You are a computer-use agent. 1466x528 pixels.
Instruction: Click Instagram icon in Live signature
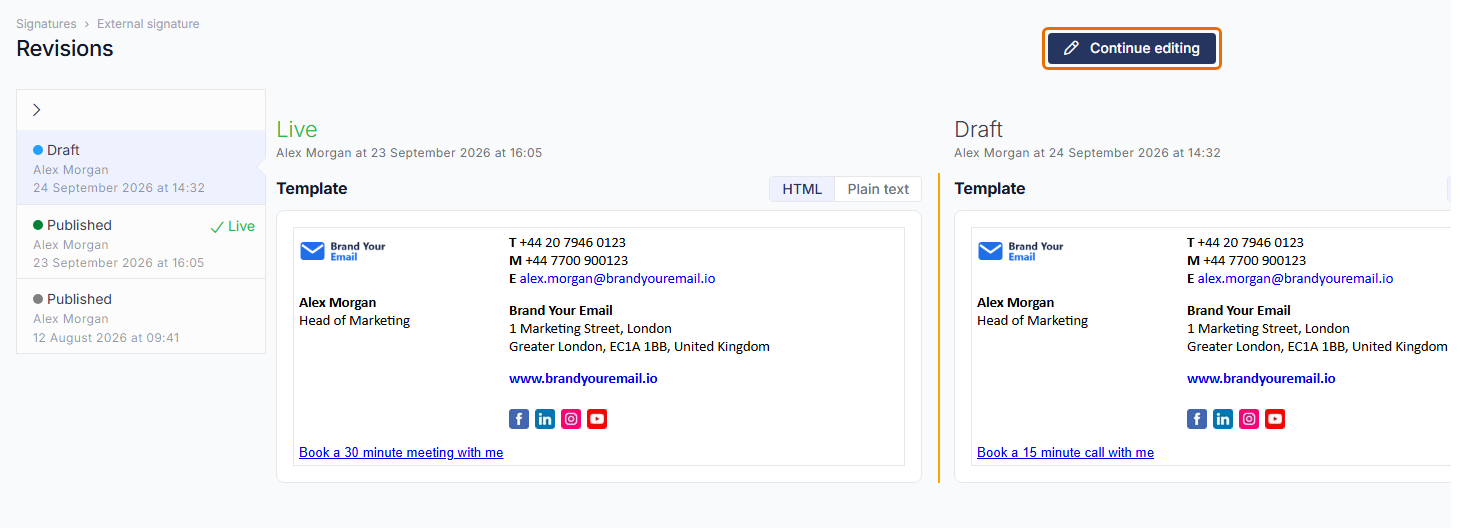(x=571, y=419)
